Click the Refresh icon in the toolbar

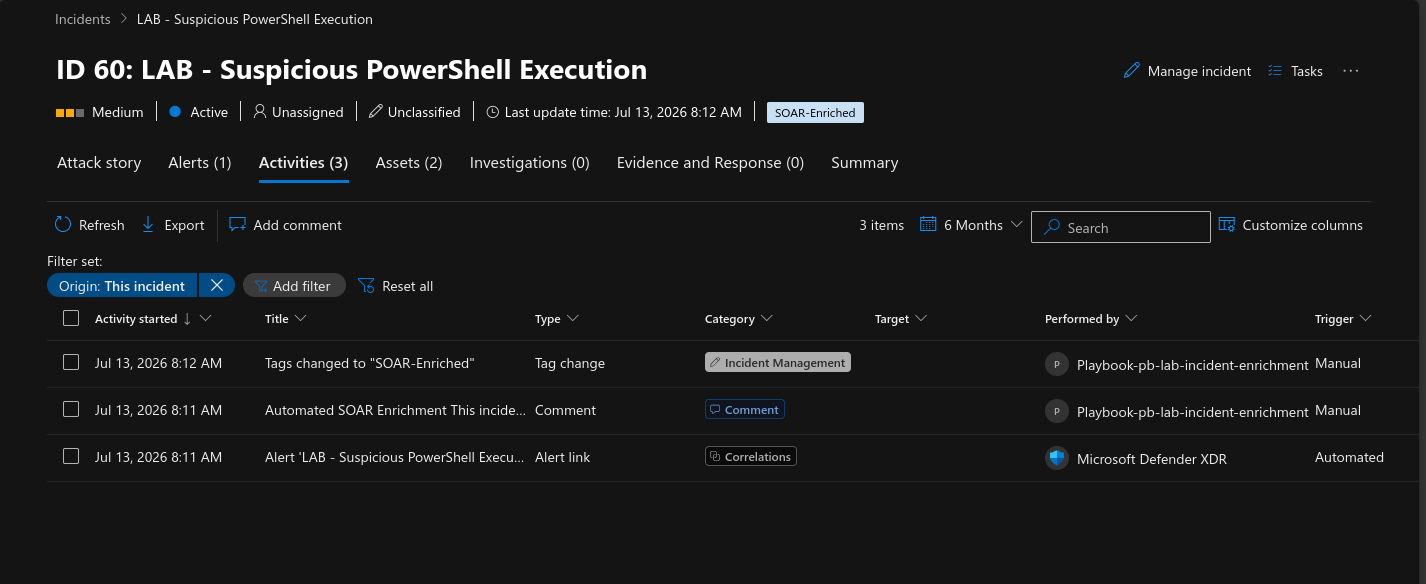(63, 225)
